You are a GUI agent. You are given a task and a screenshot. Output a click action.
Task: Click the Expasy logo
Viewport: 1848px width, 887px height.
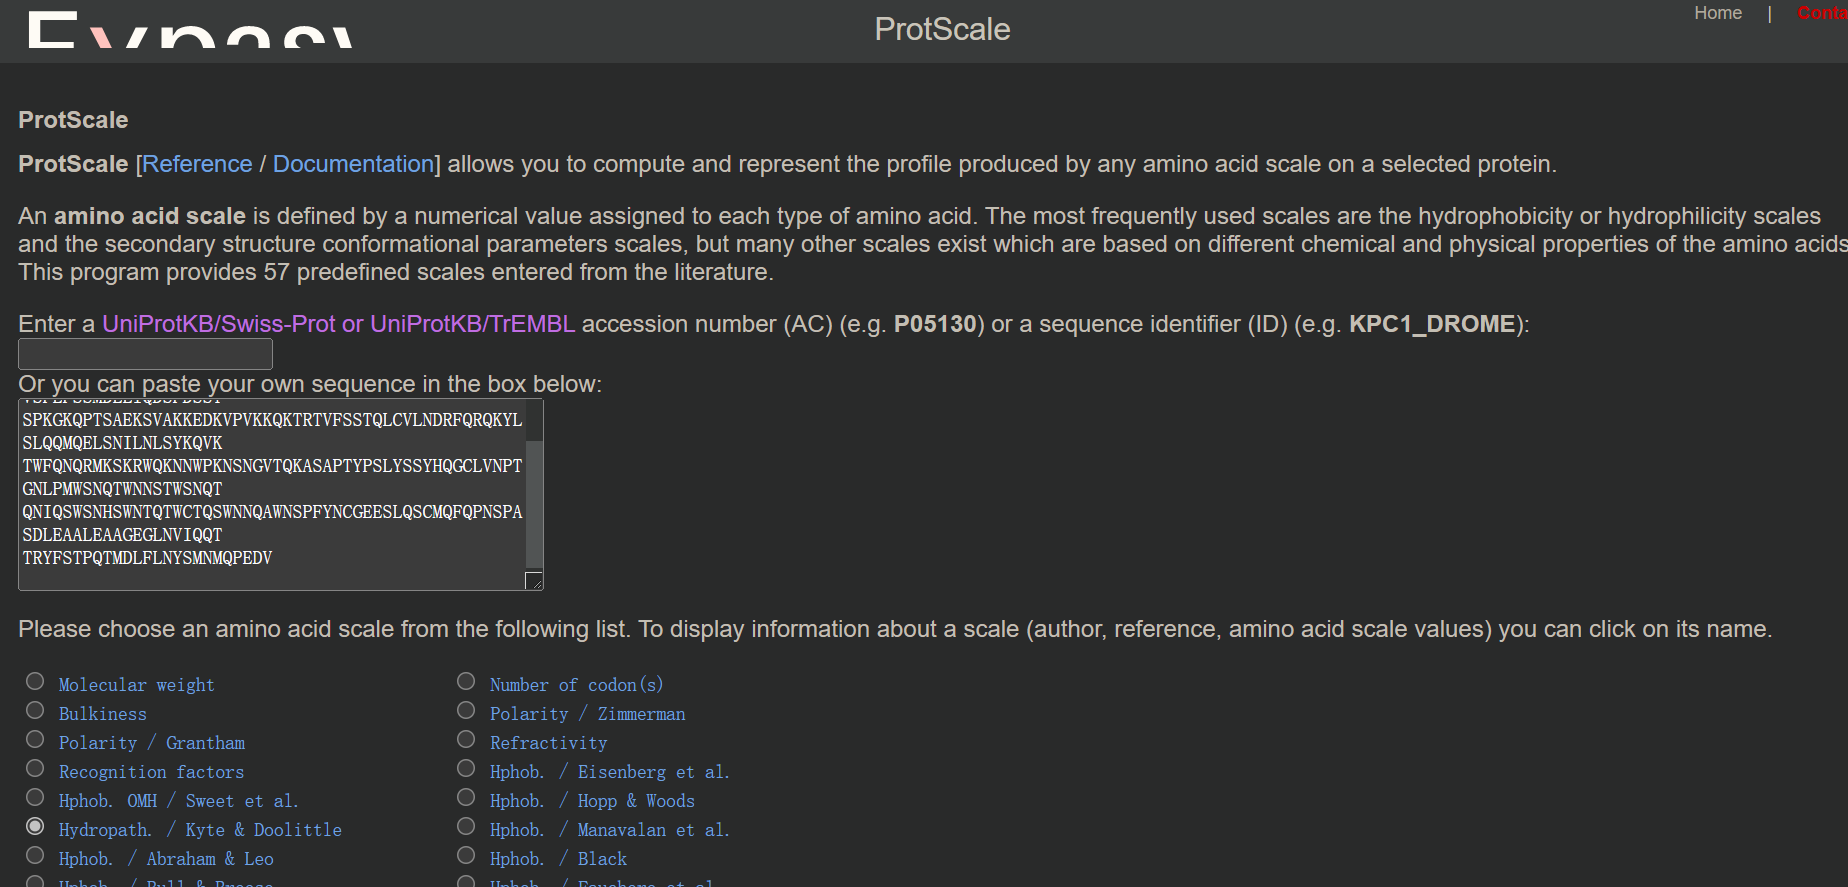(x=190, y=30)
